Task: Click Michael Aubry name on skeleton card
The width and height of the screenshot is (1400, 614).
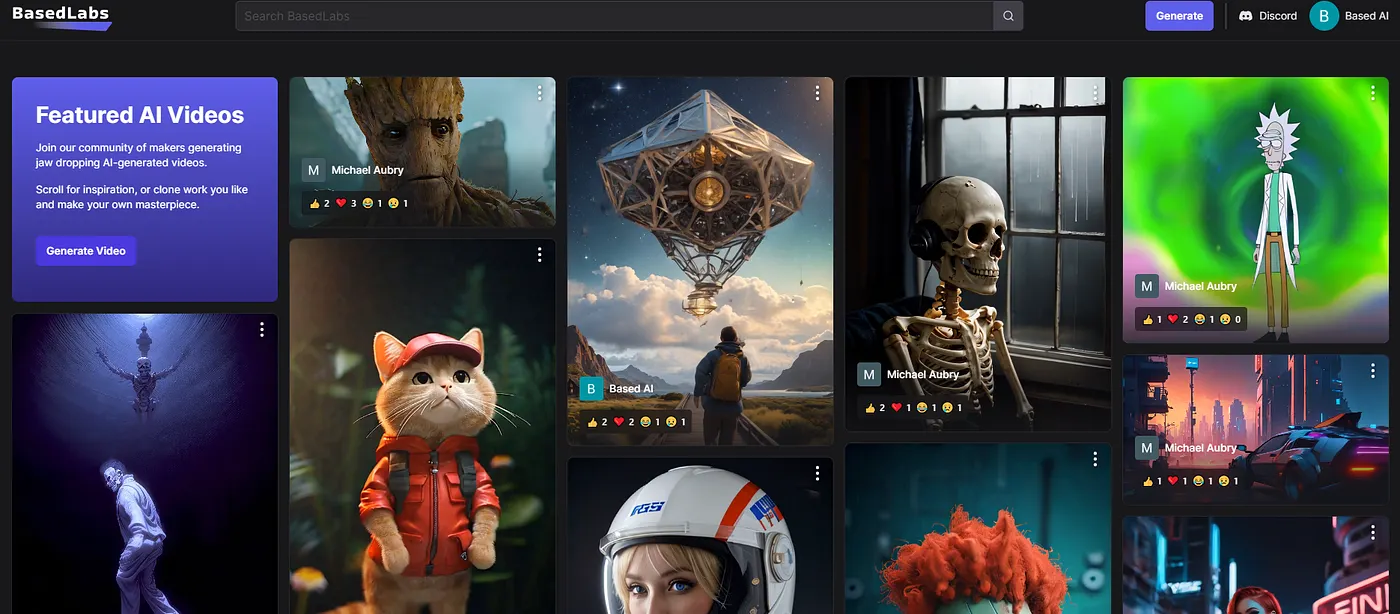Action: click(923, 375)
